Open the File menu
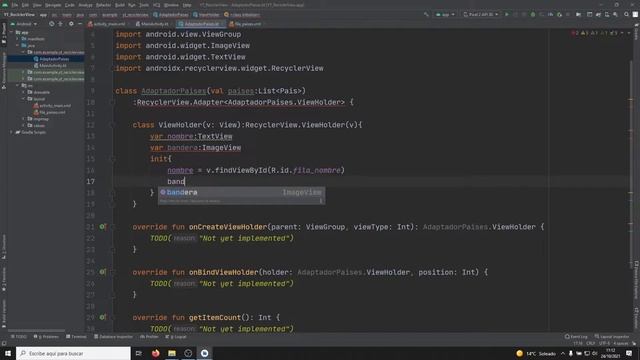The image size is (640, 360). (x=15, y=5)
